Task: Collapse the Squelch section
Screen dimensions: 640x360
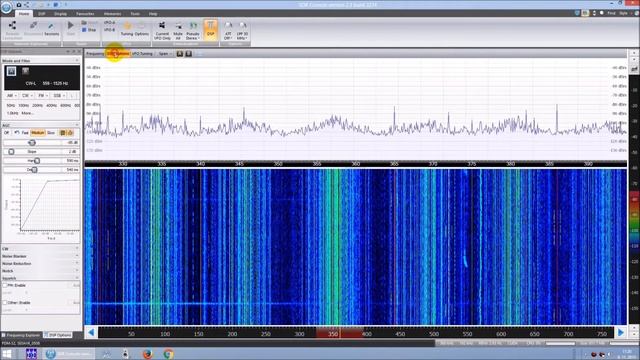Action: (x=41, y=278)
